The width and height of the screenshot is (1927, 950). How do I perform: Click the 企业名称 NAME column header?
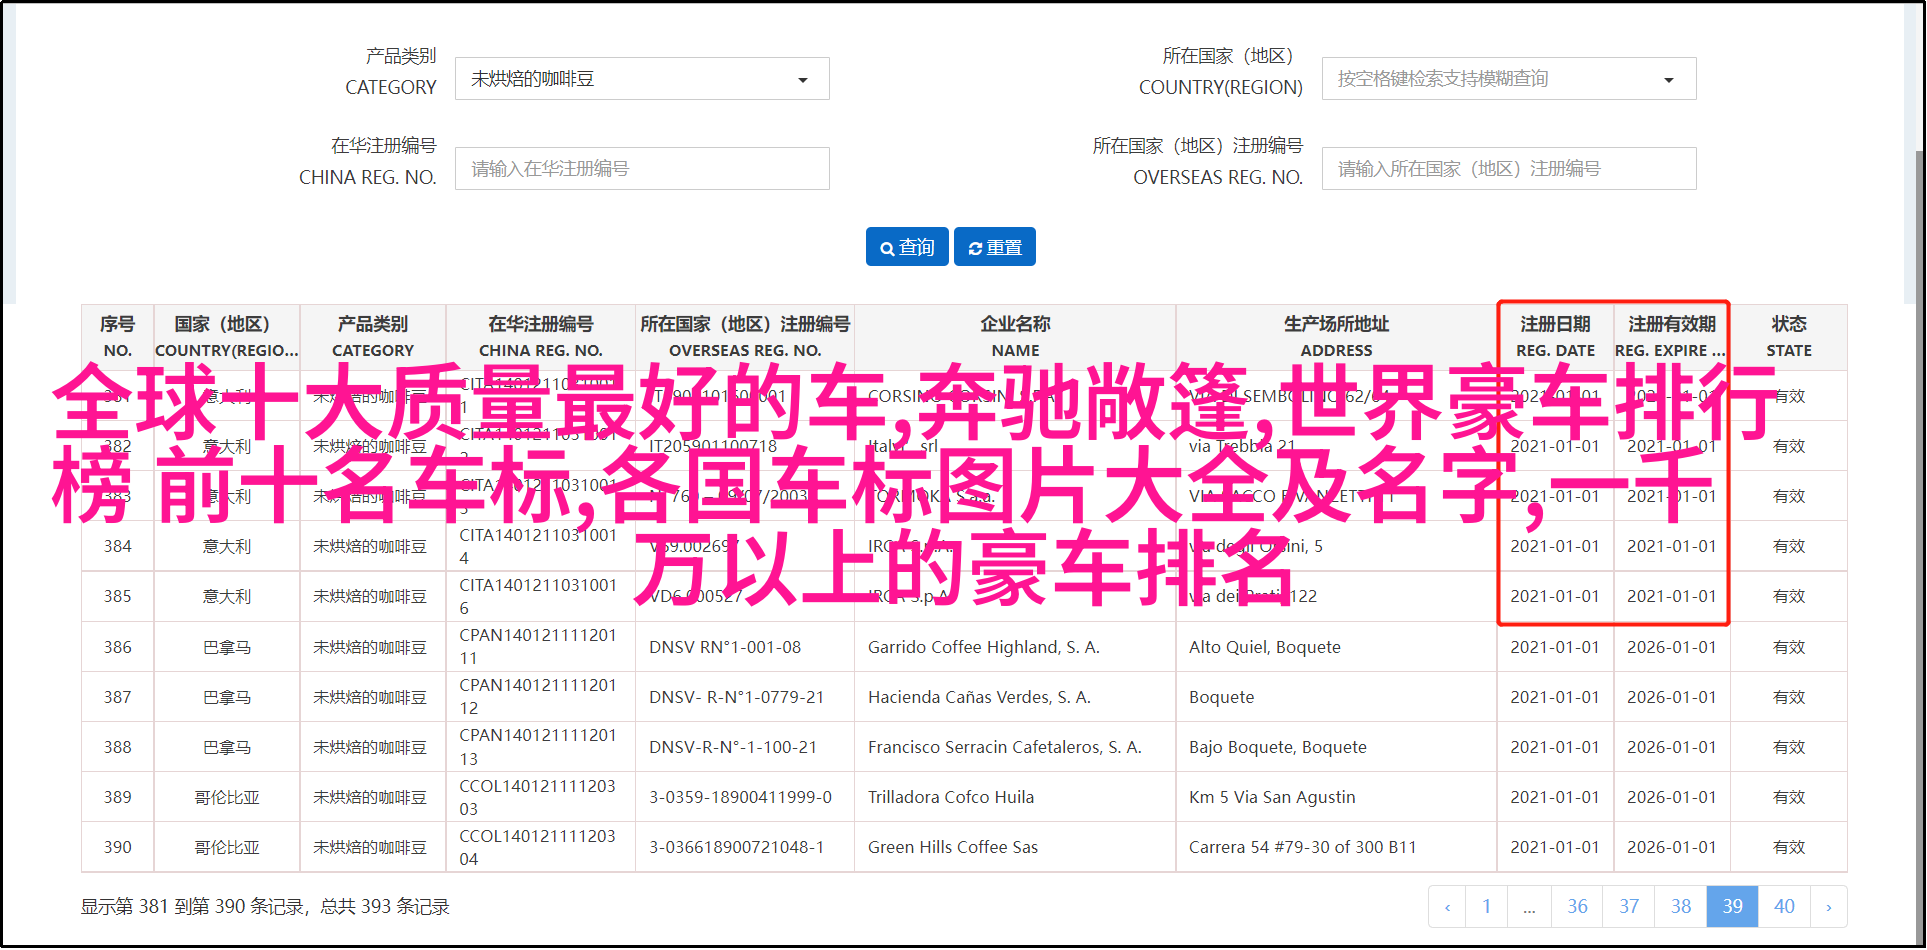[1015, 337]
